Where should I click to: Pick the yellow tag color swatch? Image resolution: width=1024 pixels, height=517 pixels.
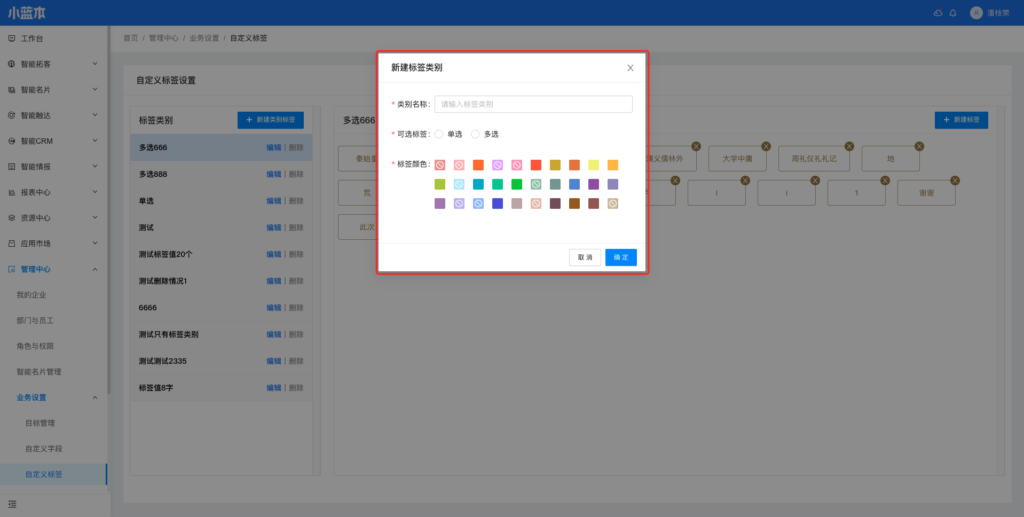pyautogui.click(x=594, y=165)
